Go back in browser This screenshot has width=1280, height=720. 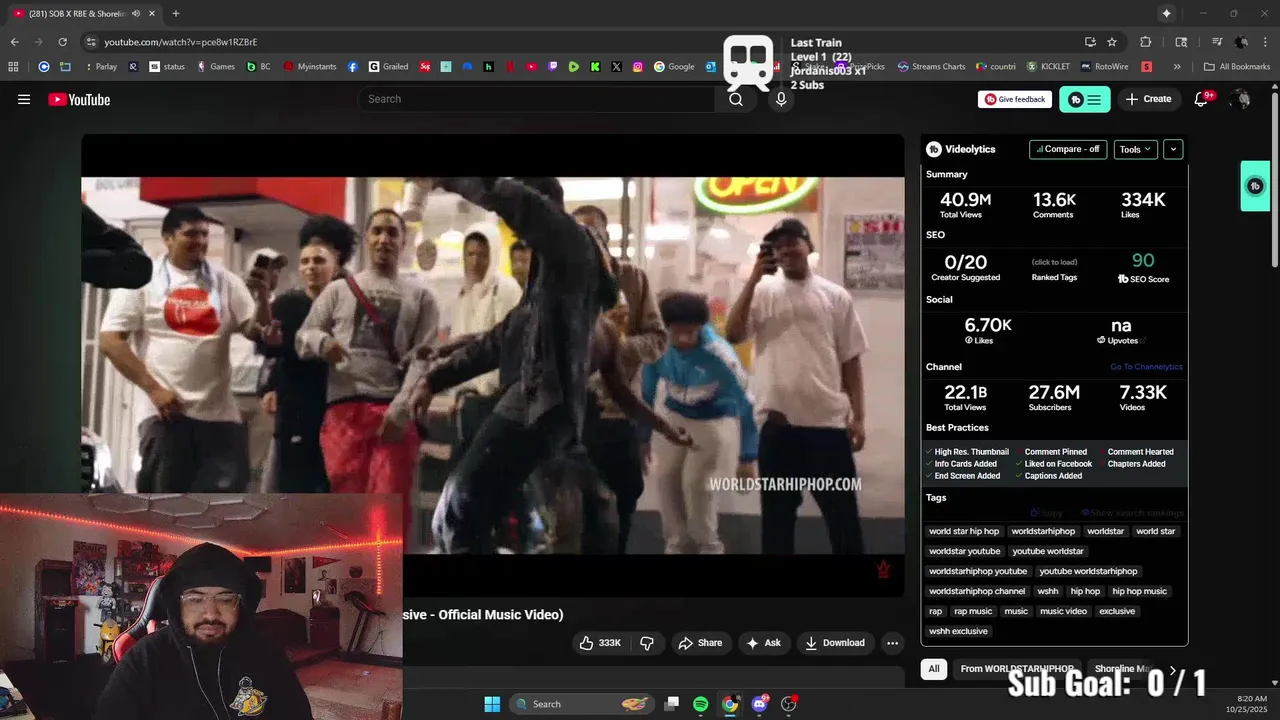(x=14, y=42)
